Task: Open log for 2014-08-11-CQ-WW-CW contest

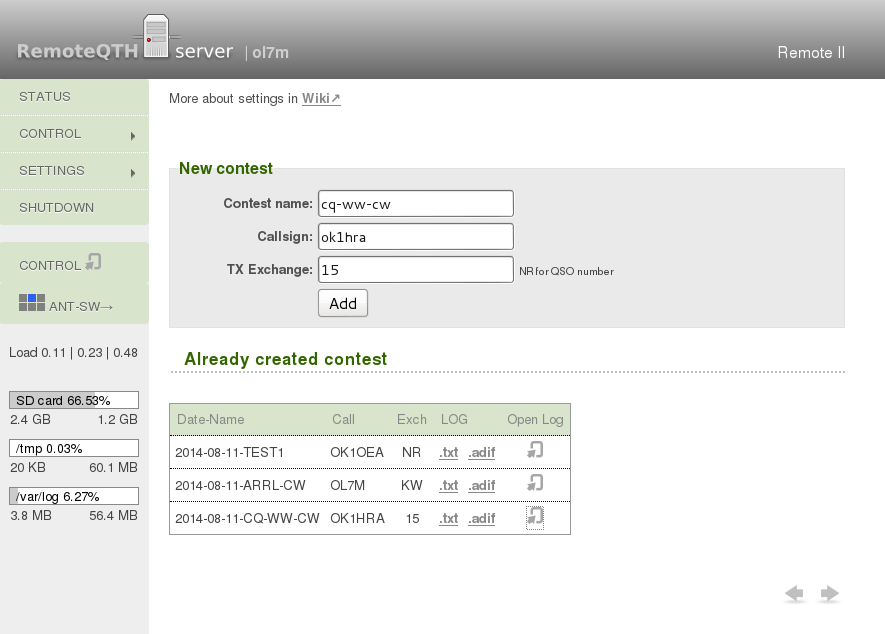Action: (x=535, y=517)
